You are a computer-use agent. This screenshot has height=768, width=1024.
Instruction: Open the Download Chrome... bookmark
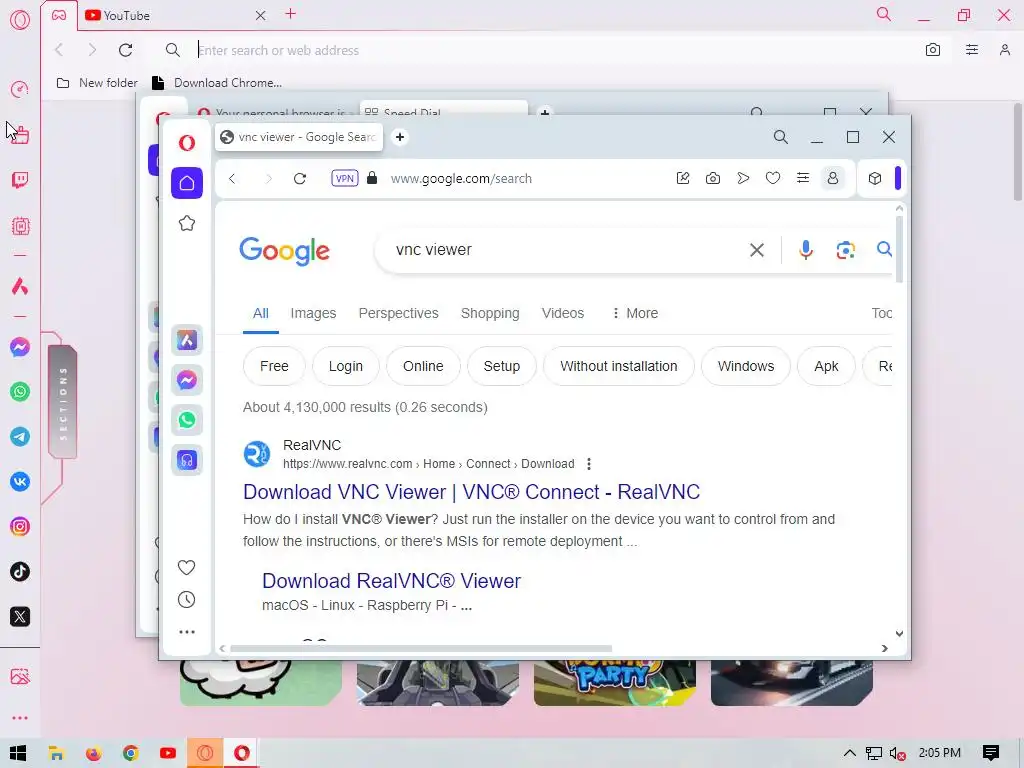click(x=217, y=83)
